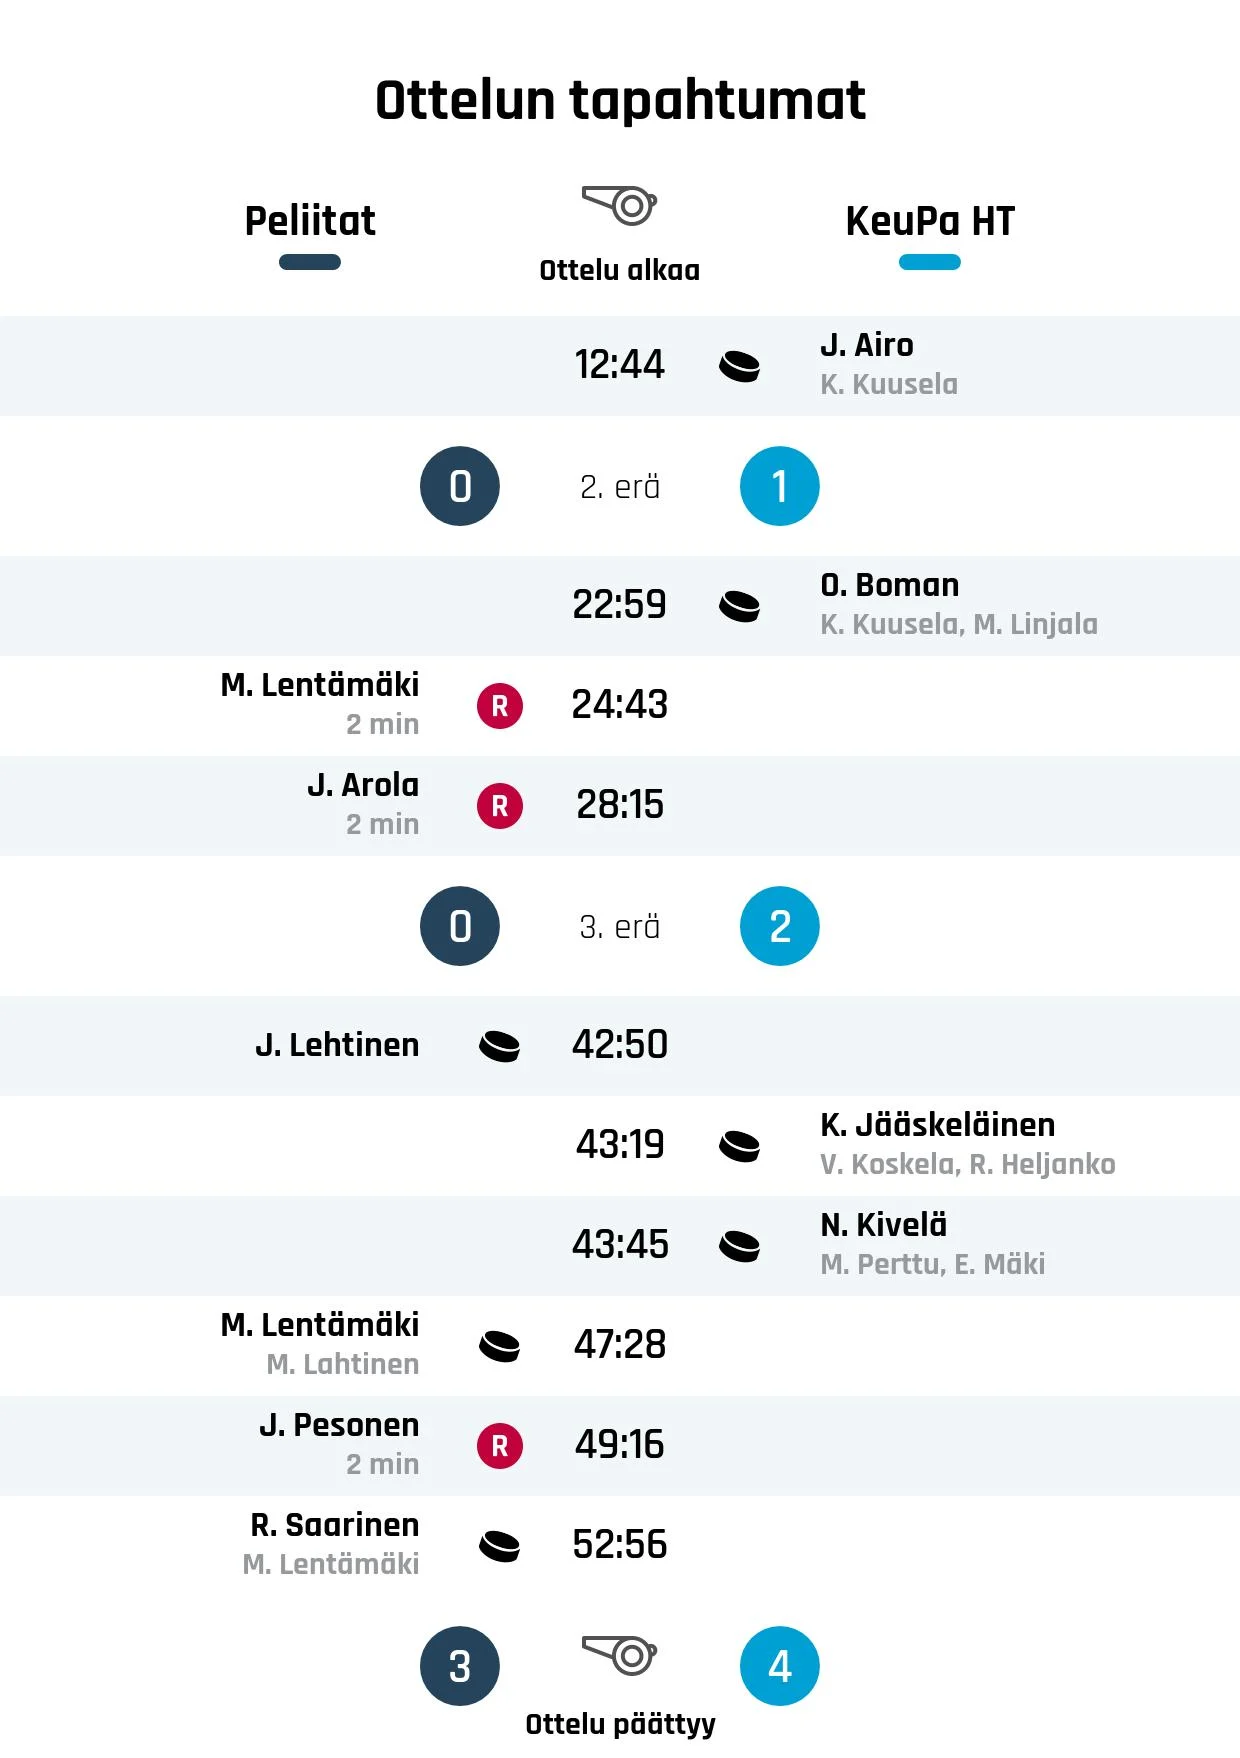This screenshot has height=1758, width=1240.
Task: Click the red penalty icon at 24:43
Action: coord(500,706)
